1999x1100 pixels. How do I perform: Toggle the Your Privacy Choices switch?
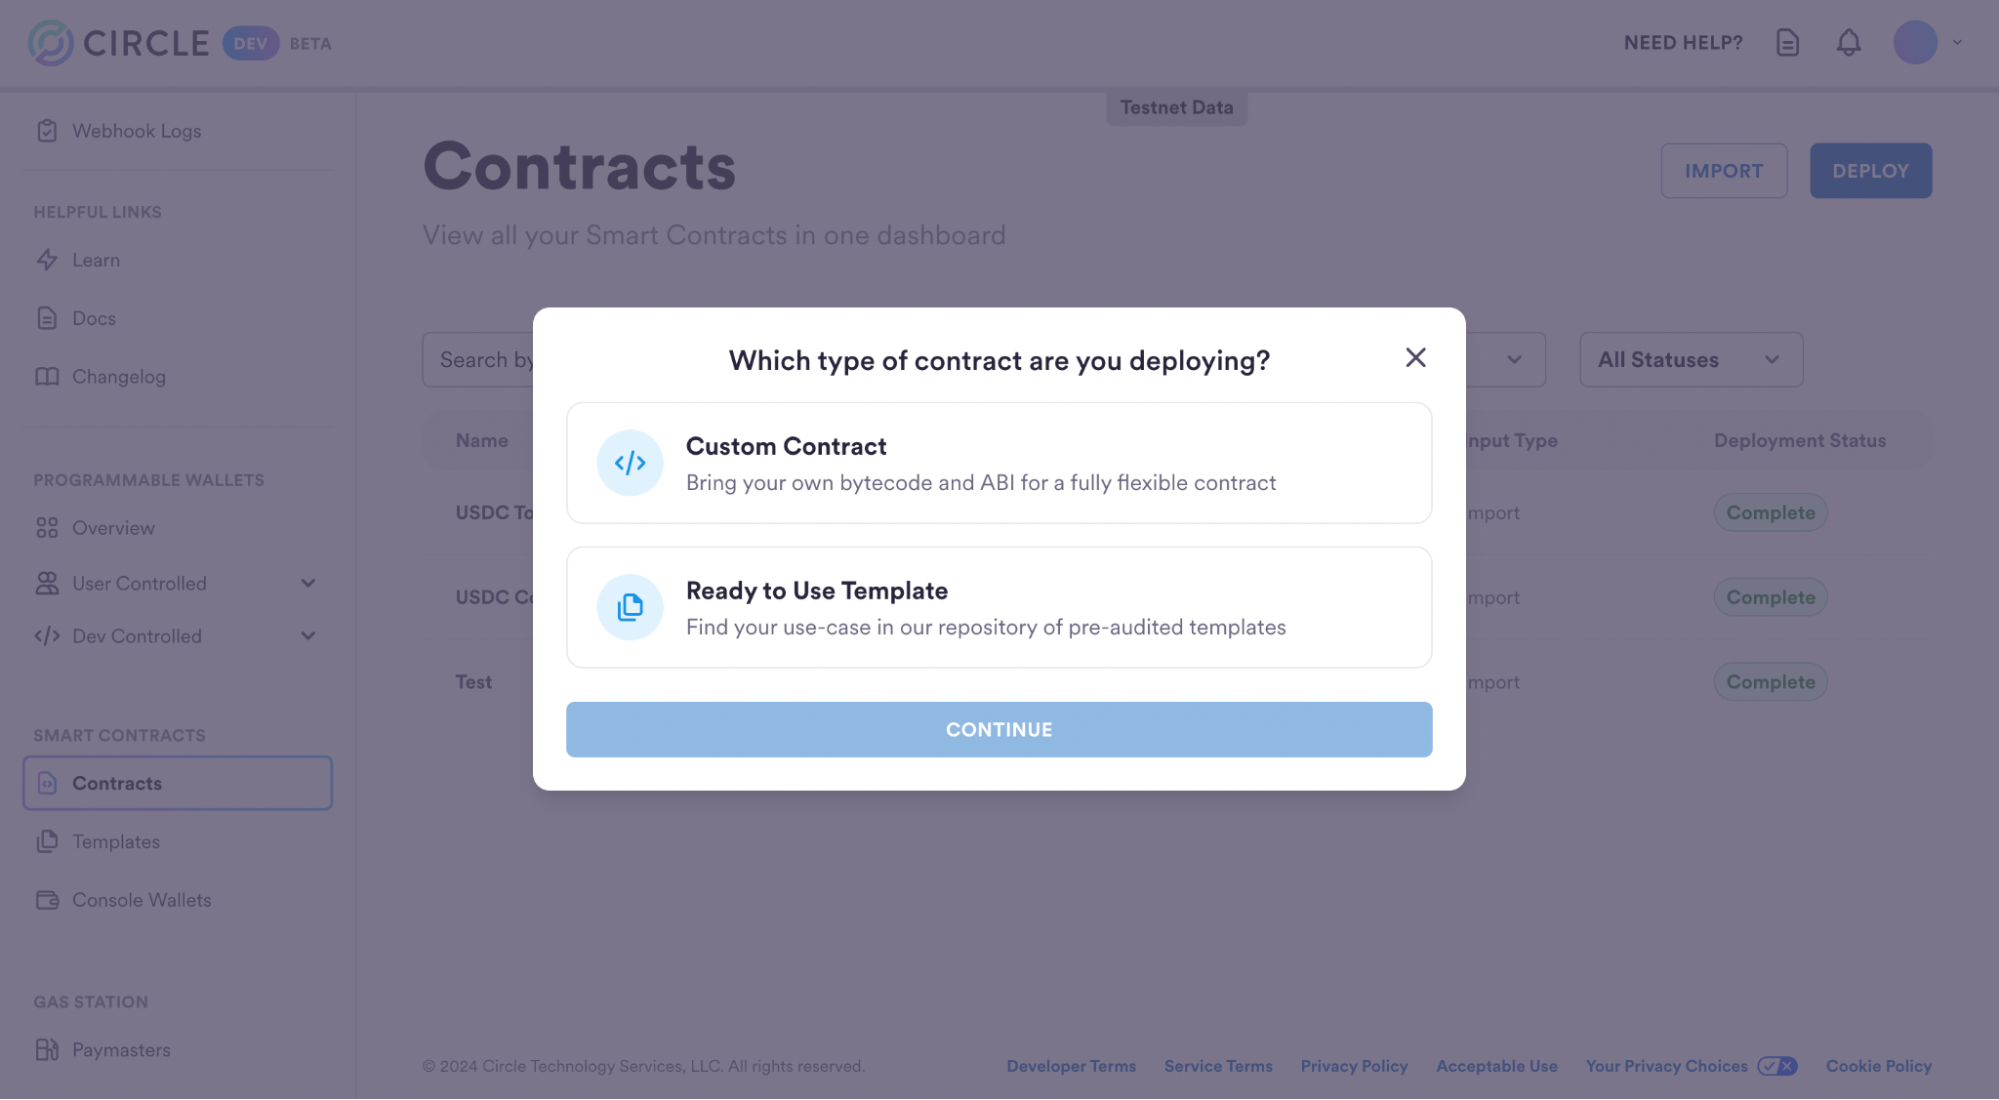[1777, 1066]
